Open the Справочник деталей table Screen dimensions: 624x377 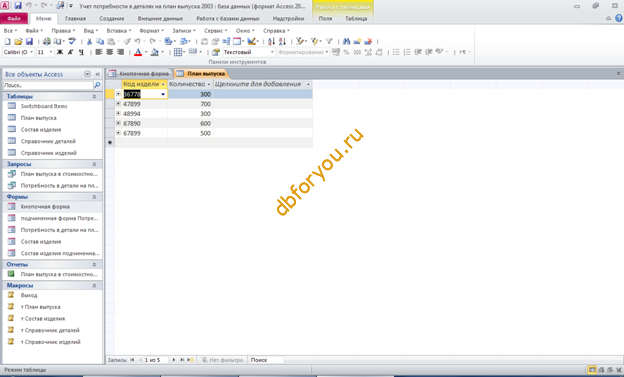48,141
